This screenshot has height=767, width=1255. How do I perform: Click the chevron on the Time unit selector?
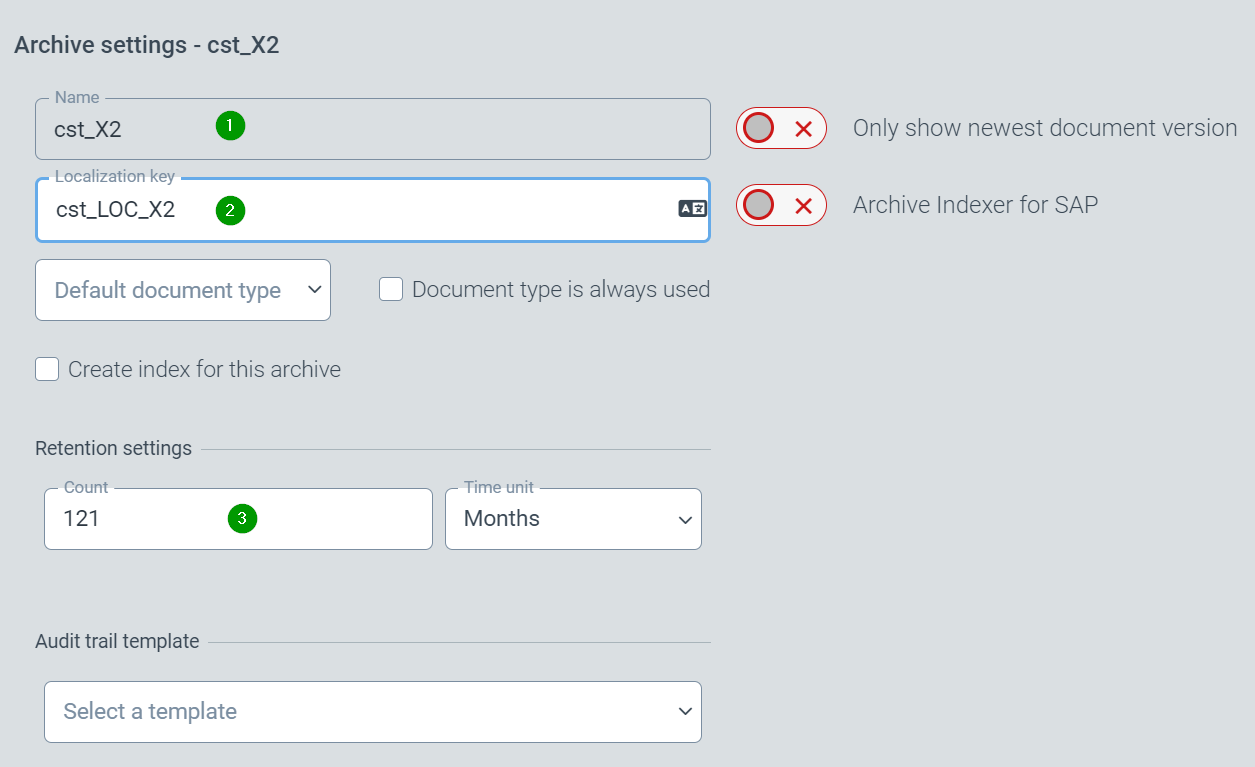[x=684, y=519]
